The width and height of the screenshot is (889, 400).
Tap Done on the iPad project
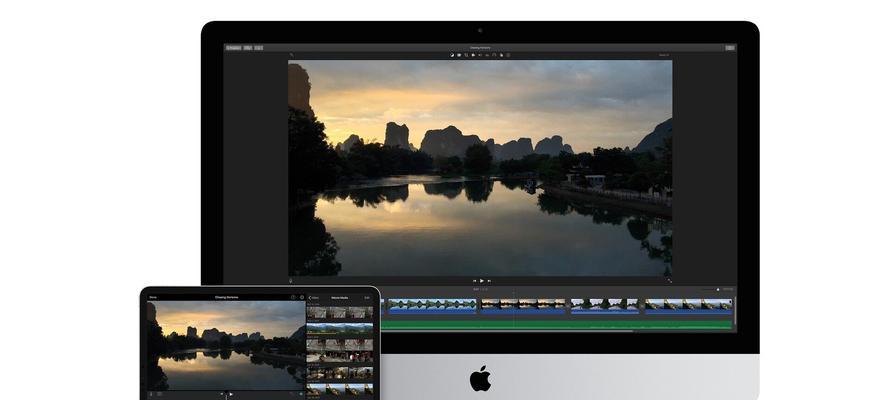[153, 297]
